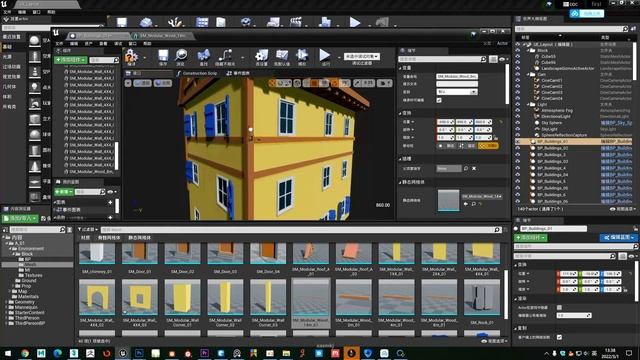Clear the parent socket with the X icon
This screenshot has height=360, width=640.
pos(474,168)
